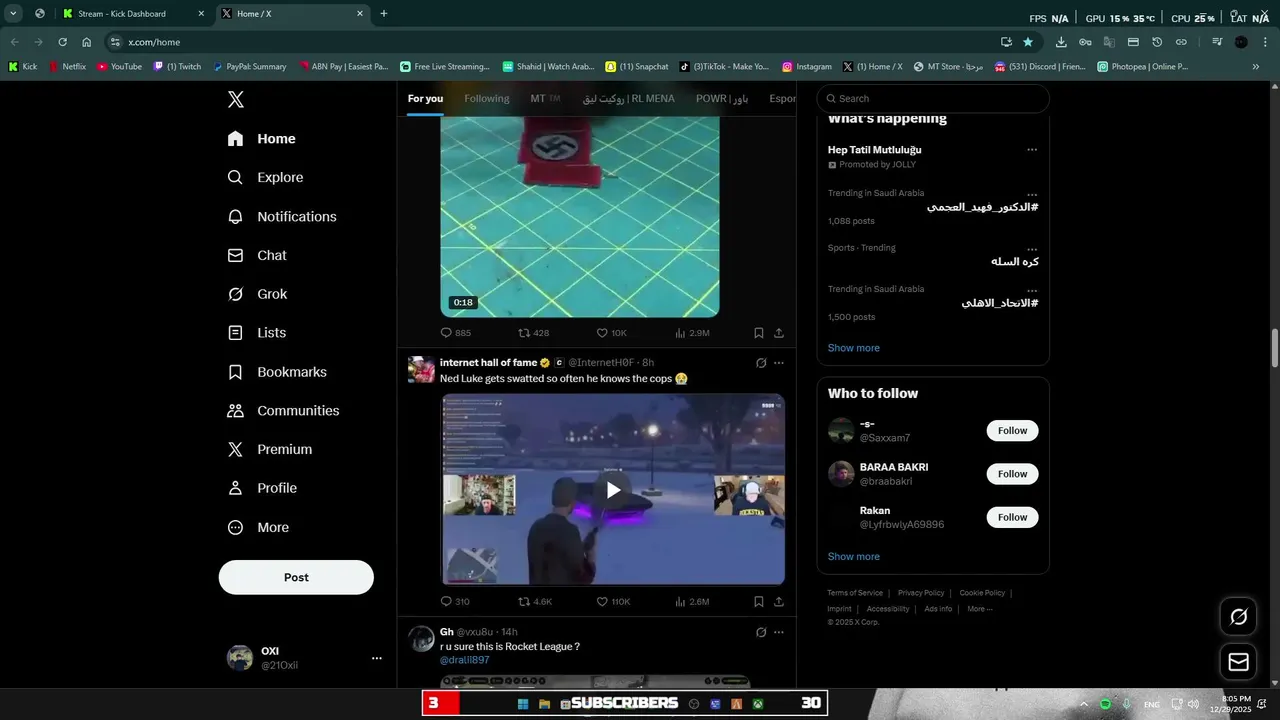Open Grok from the sidebar

(258, 294)
